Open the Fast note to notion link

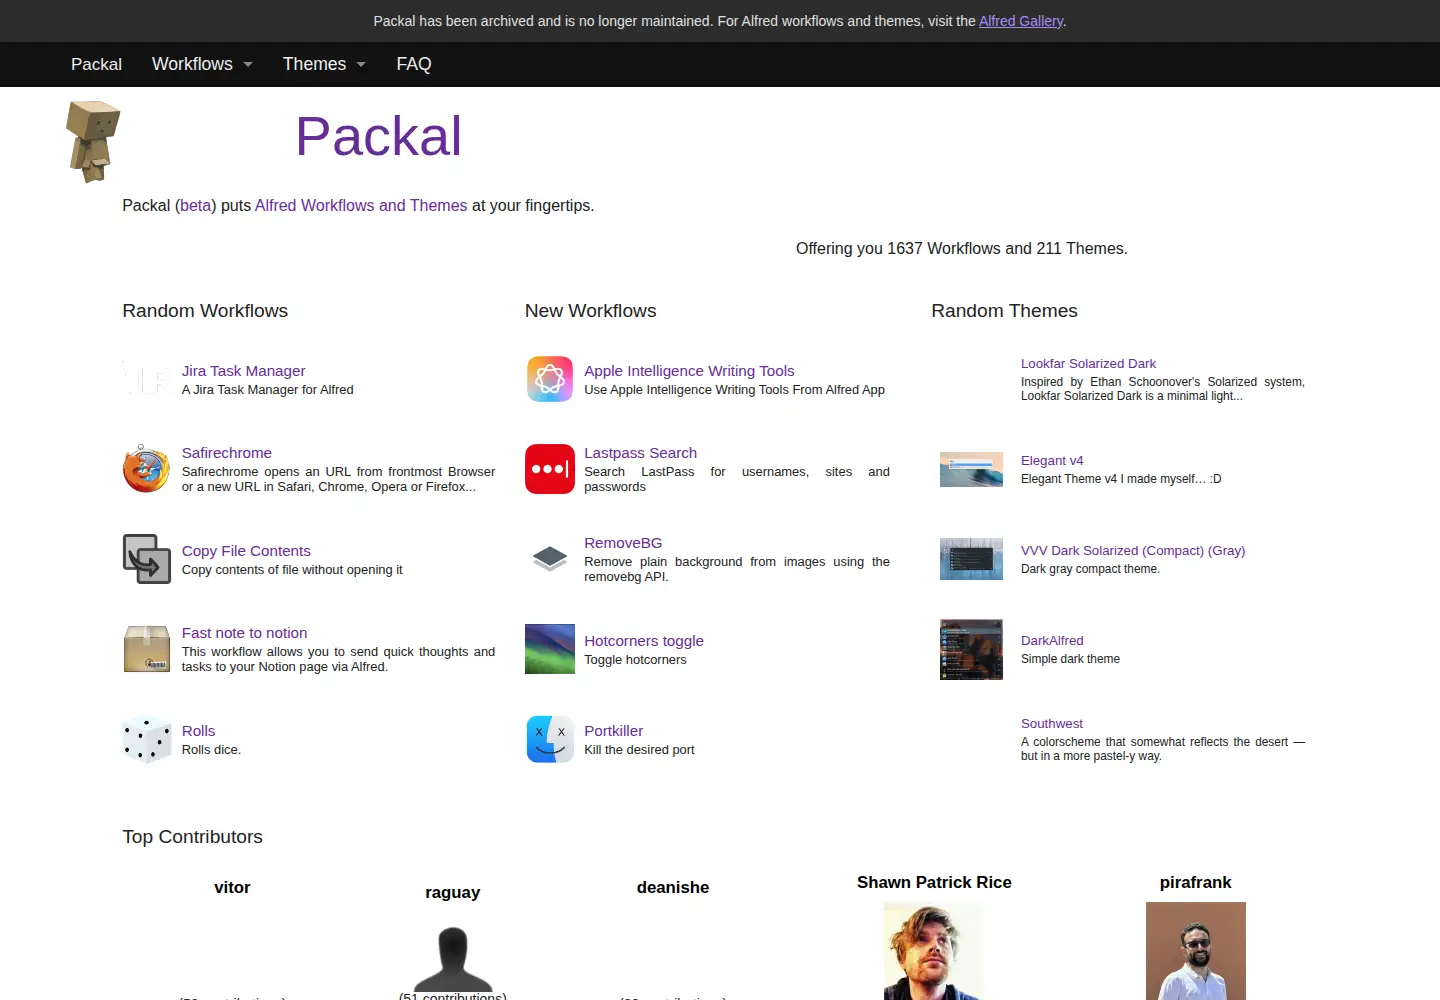point(244,633)
